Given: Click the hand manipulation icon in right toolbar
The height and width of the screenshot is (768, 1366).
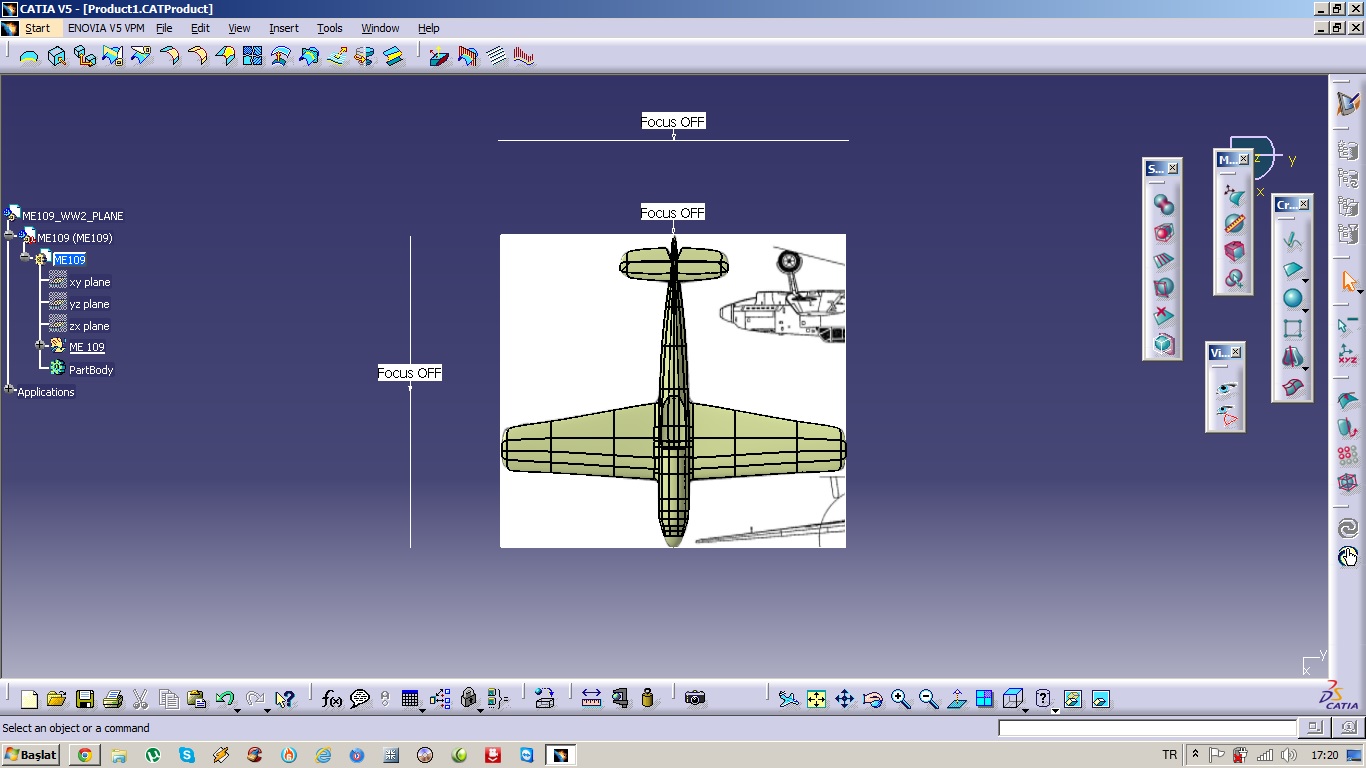Looking at the screenshot, I should click(1348, 557).
